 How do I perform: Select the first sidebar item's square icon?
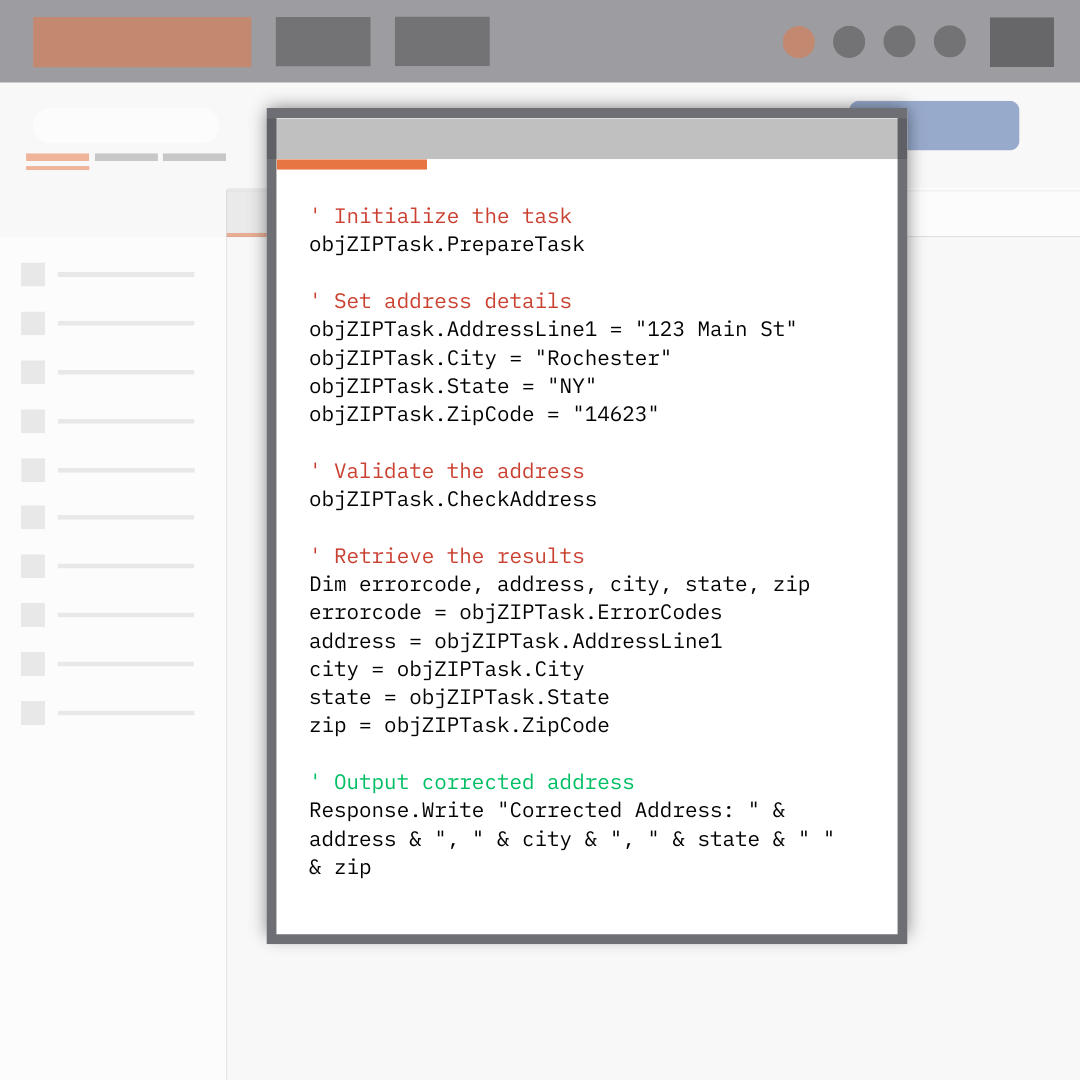click(33, 274)
